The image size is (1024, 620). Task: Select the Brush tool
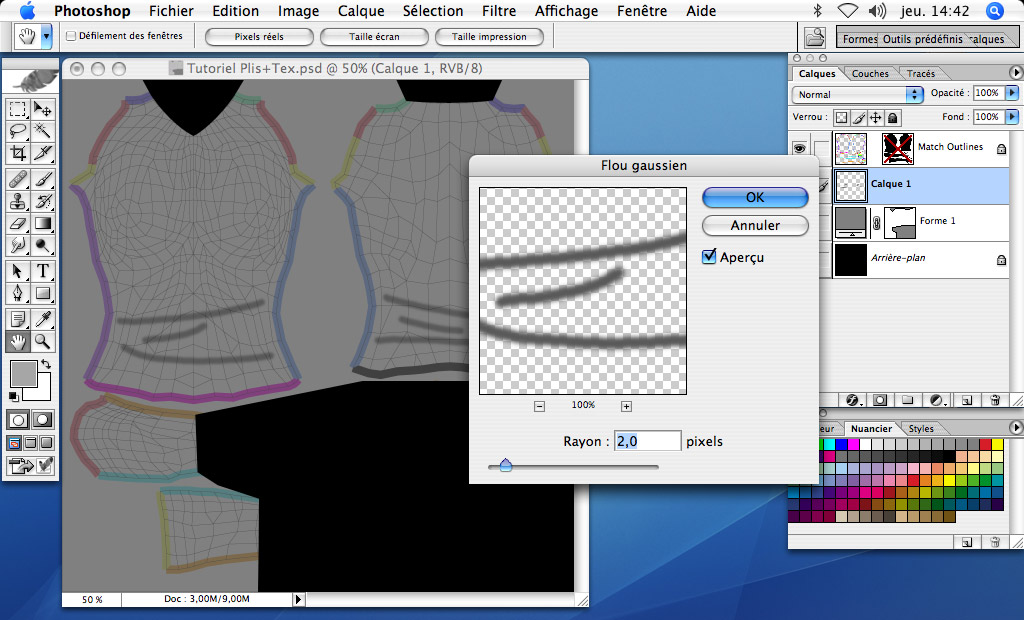(x=43, y=179)
